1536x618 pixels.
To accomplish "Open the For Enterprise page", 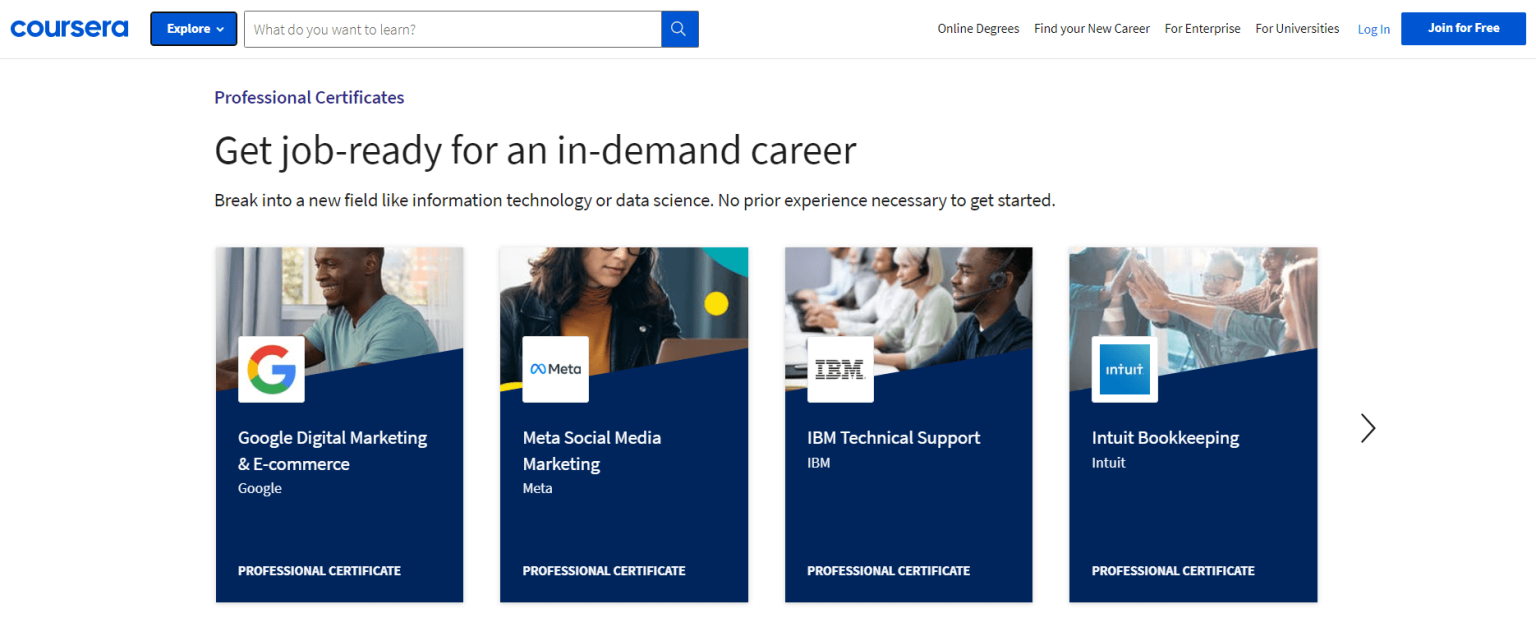I will coord(1202,29).
